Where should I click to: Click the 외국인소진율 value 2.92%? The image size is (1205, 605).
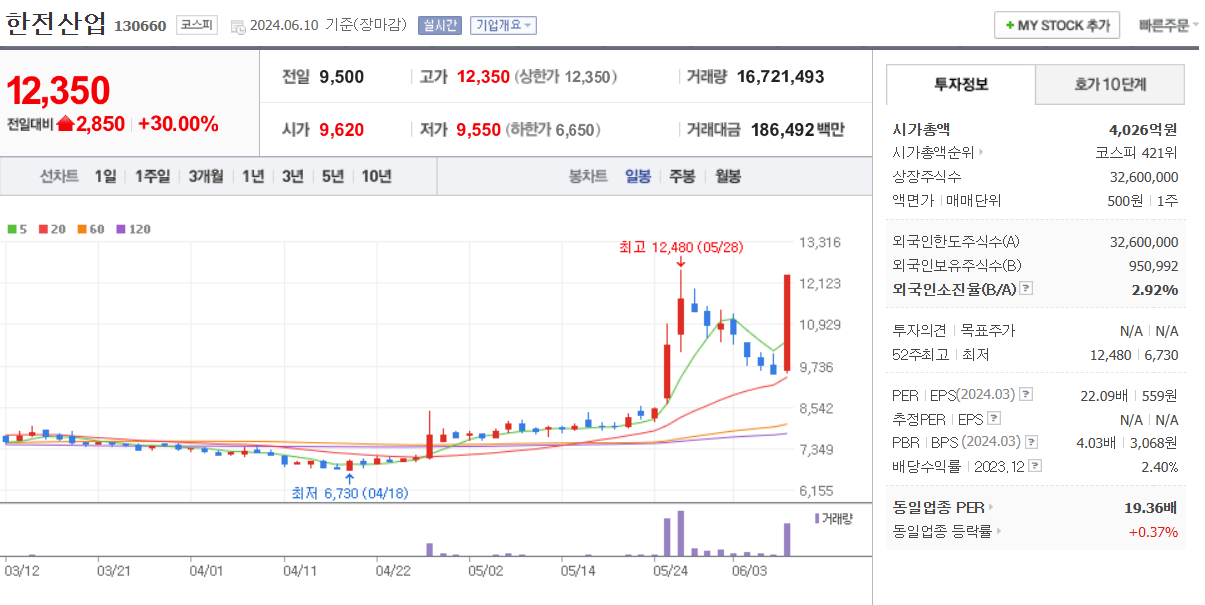tap(1156, 290)
